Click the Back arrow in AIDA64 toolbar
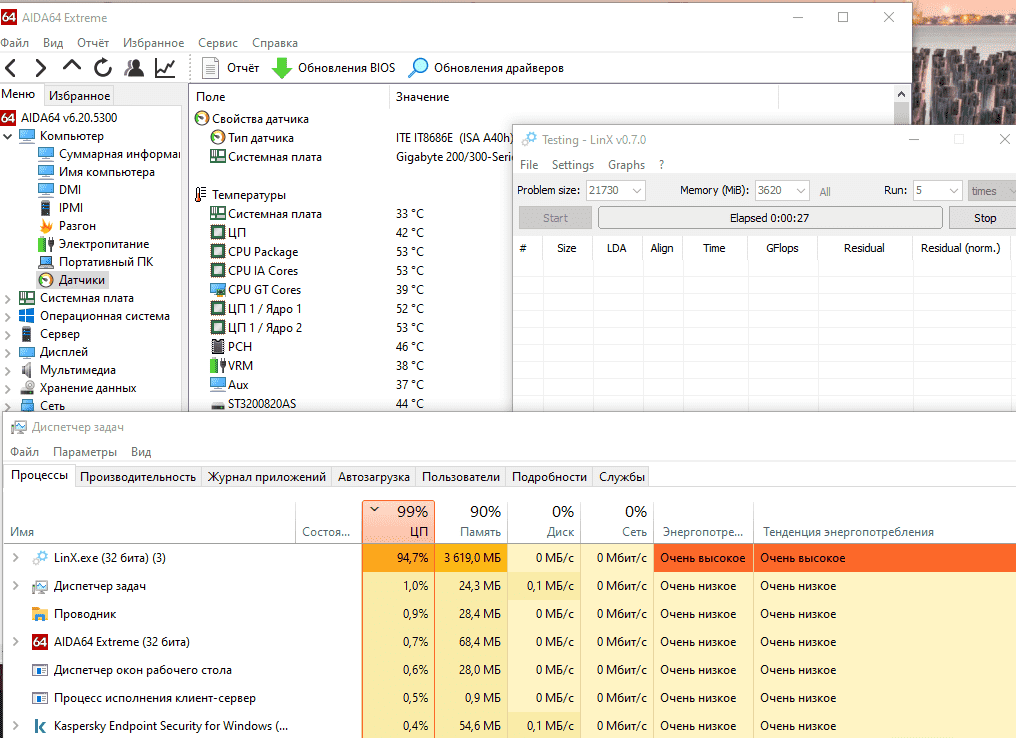 (x=11, y=68)
